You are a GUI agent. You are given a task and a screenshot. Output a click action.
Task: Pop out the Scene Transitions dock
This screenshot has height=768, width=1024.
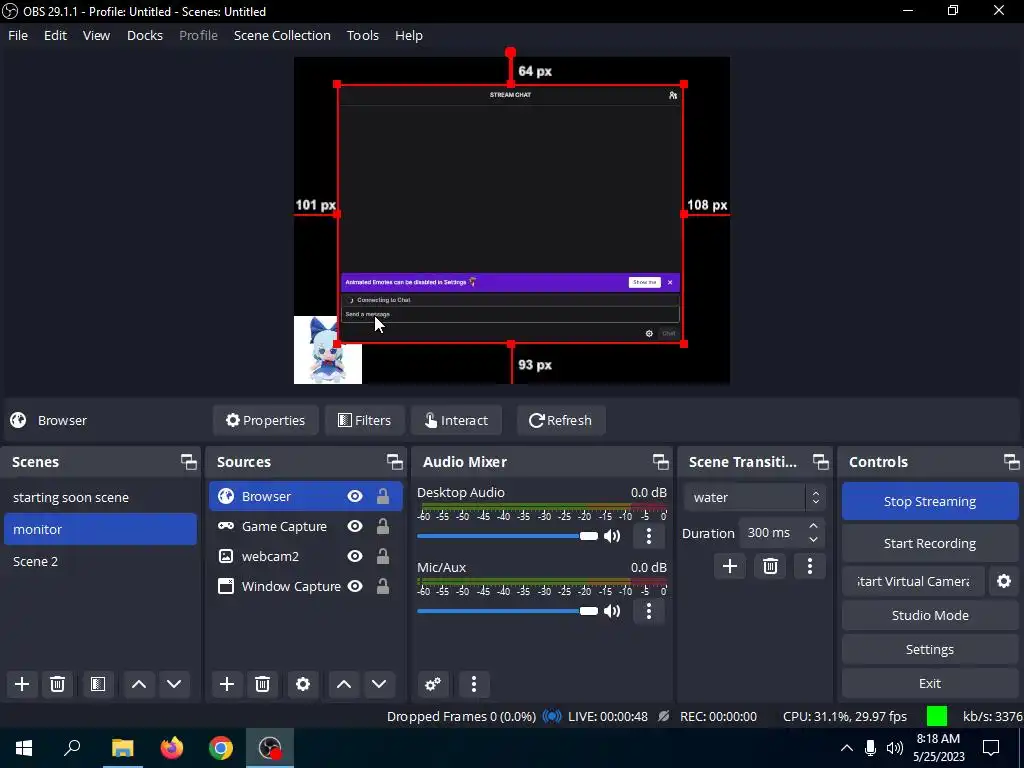pos(820,462)
